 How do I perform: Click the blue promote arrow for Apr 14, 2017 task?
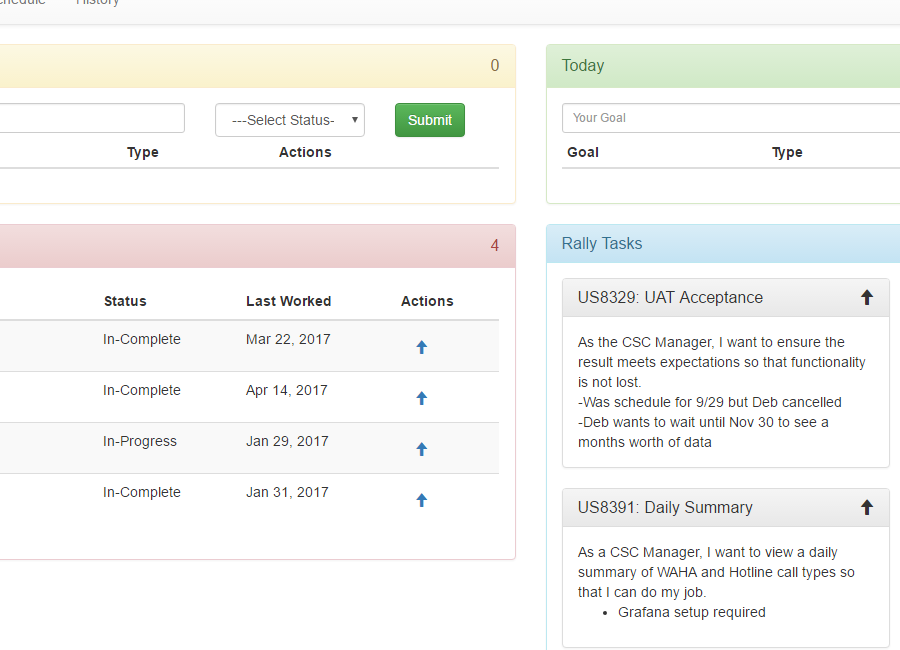[x=421, y=398]
